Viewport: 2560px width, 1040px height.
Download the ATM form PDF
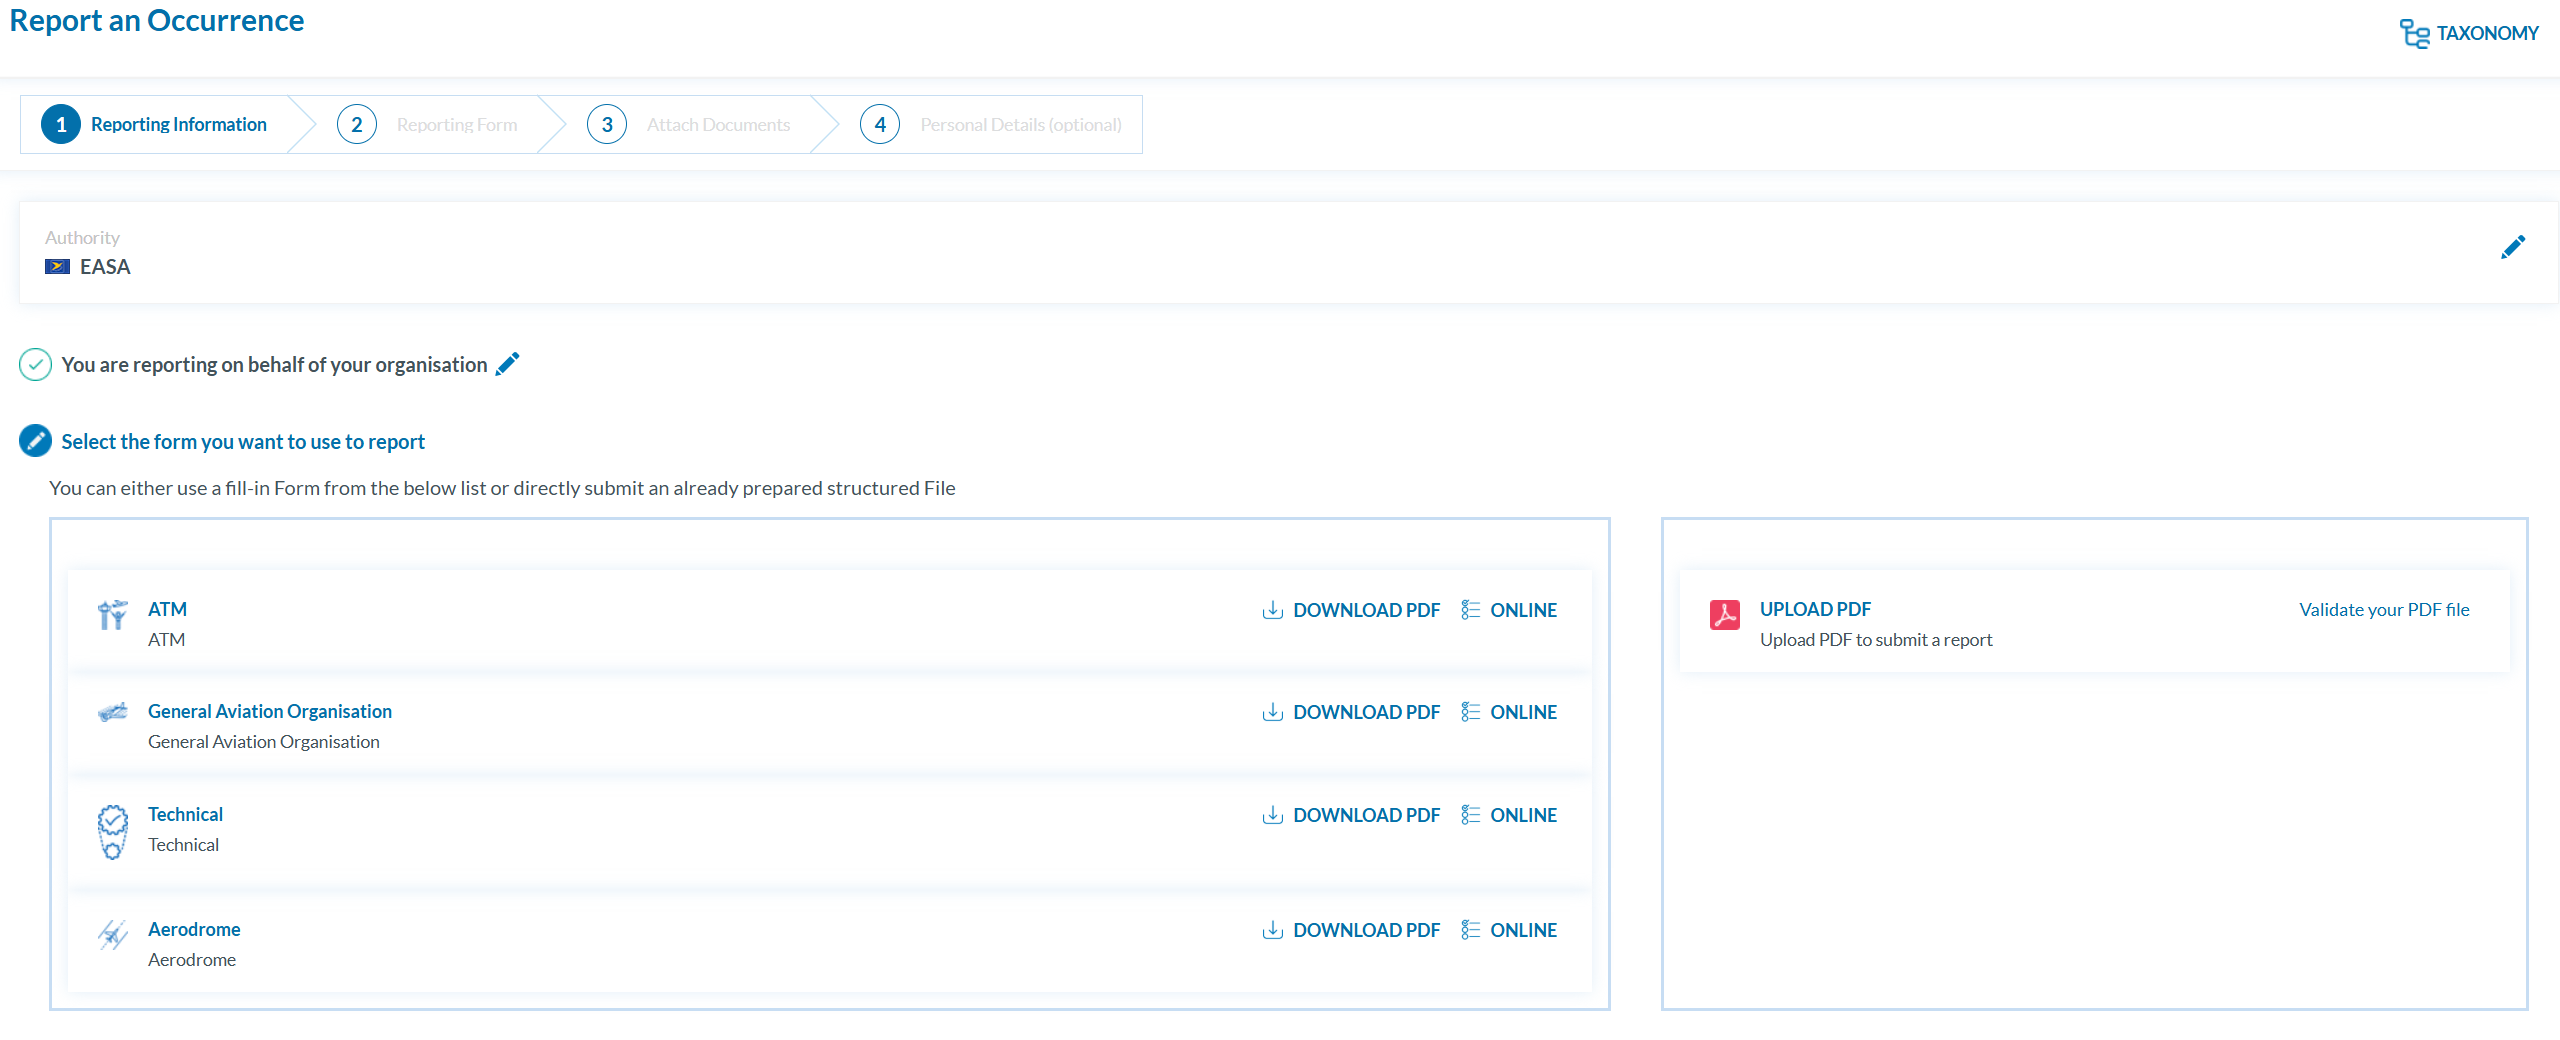point(1351,610)
